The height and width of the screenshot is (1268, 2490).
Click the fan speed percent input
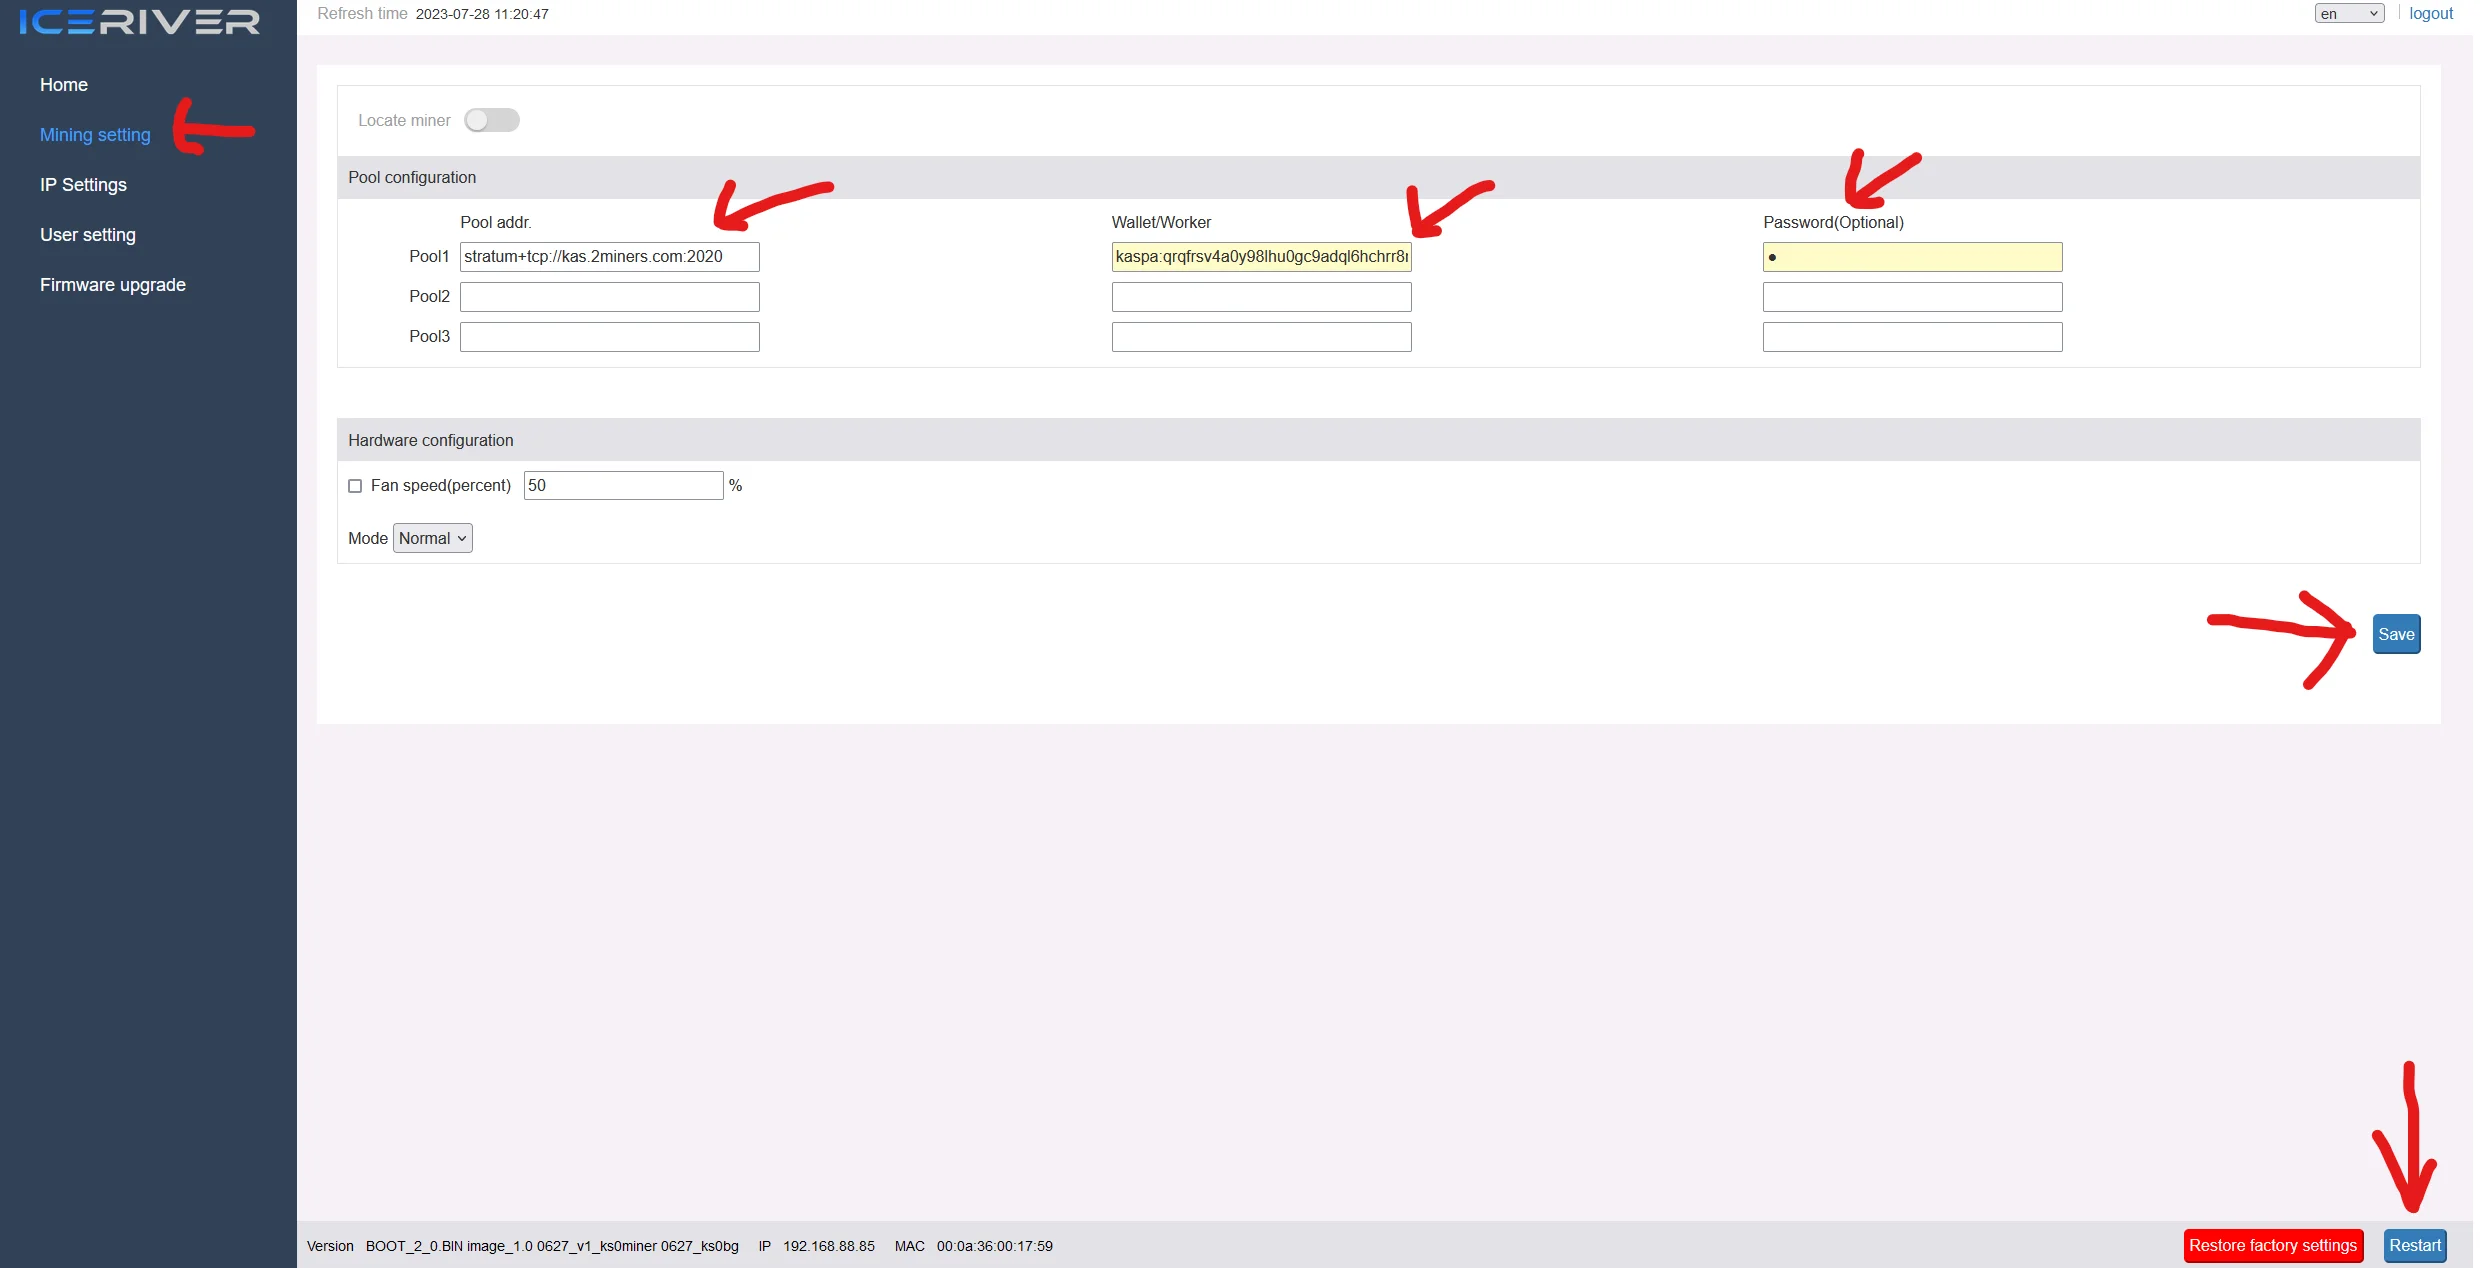[622, 486]
